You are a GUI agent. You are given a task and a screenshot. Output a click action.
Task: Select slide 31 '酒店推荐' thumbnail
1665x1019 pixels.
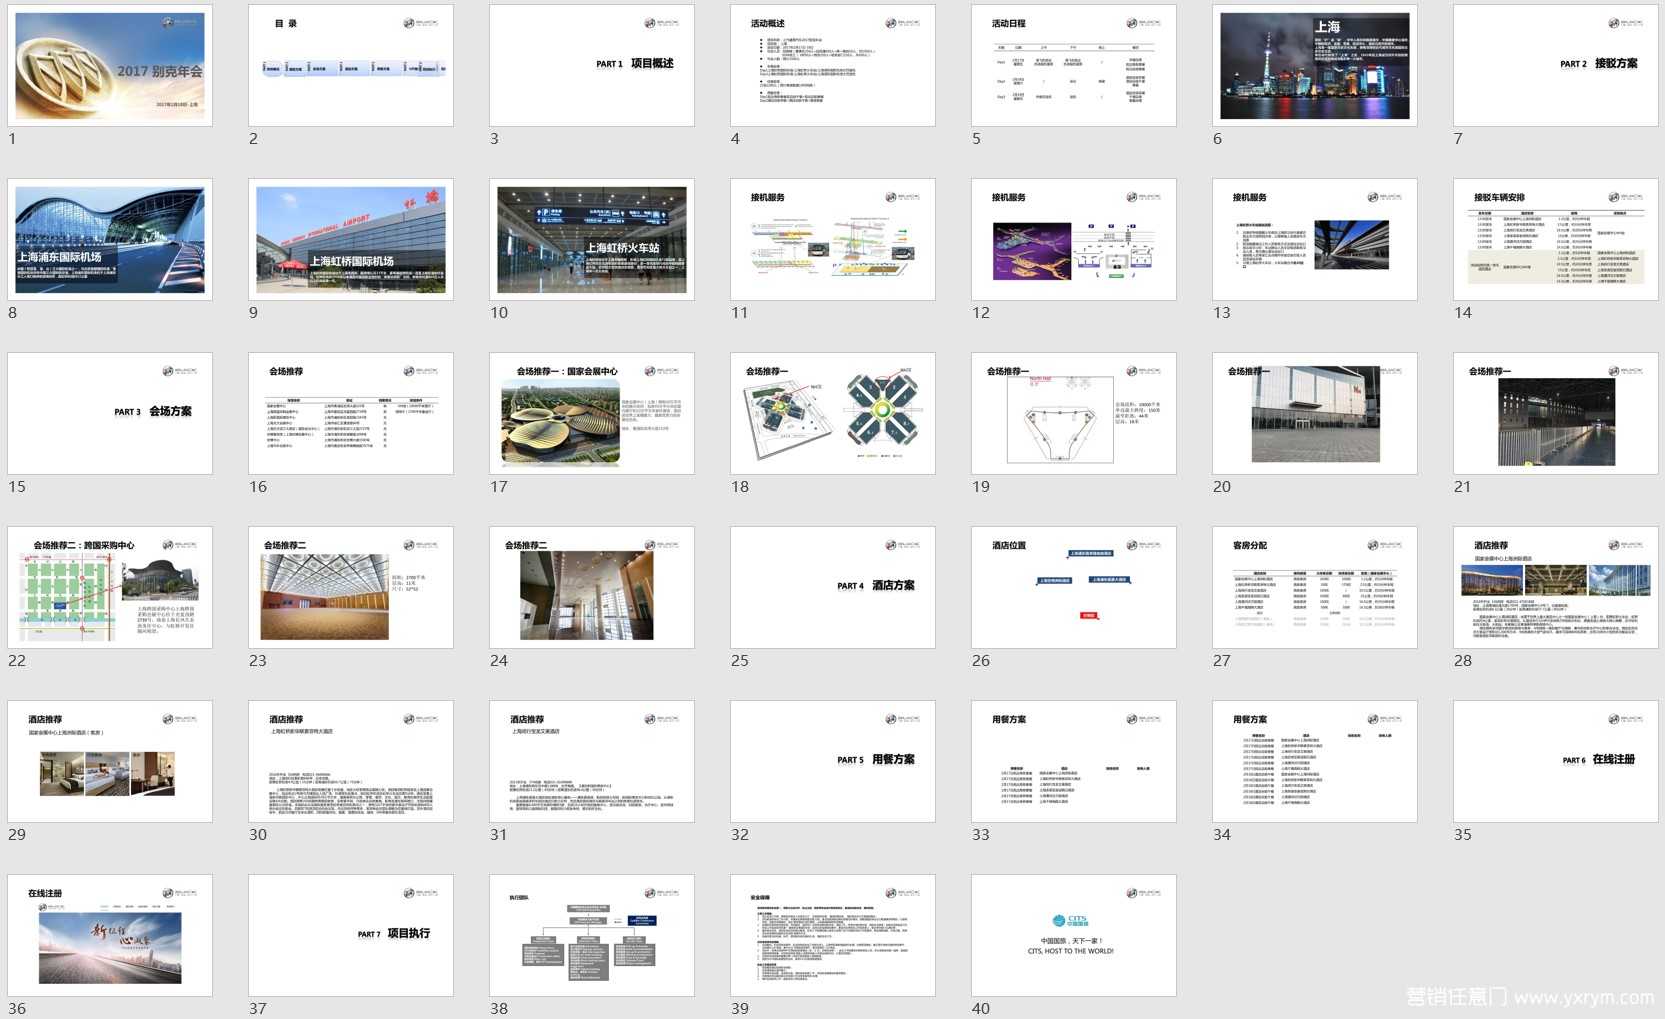click(x=592, y=761)
